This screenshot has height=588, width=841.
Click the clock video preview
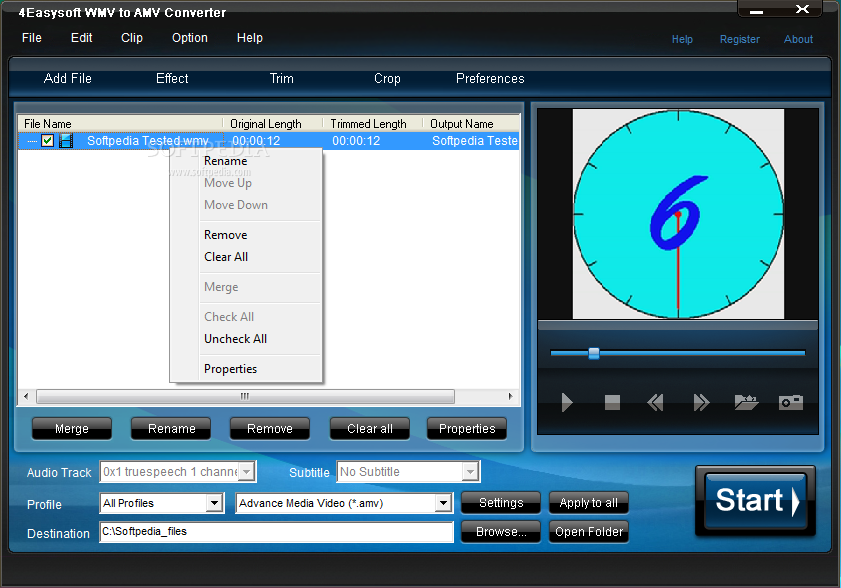tap(678, 214)
